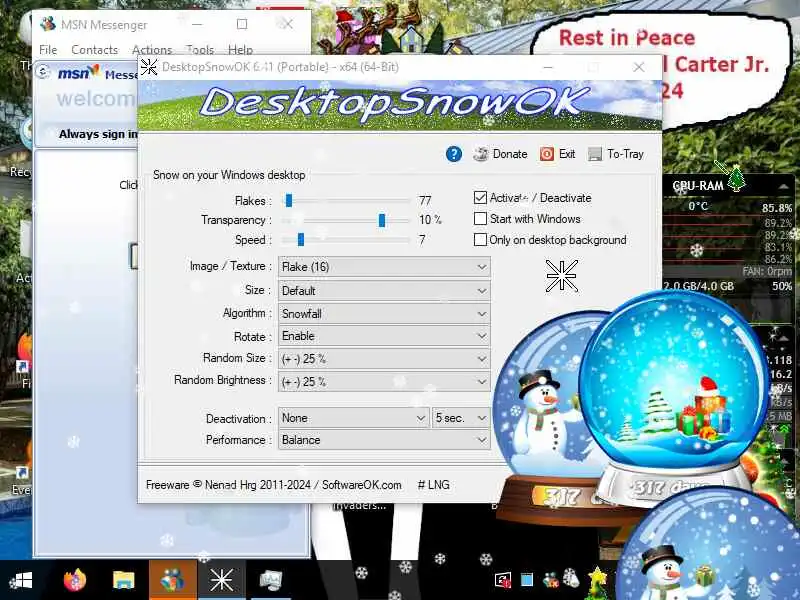Open Firefox from the taskbar
The width and height of the screenshot is (800, 600).
click(74, 580)
